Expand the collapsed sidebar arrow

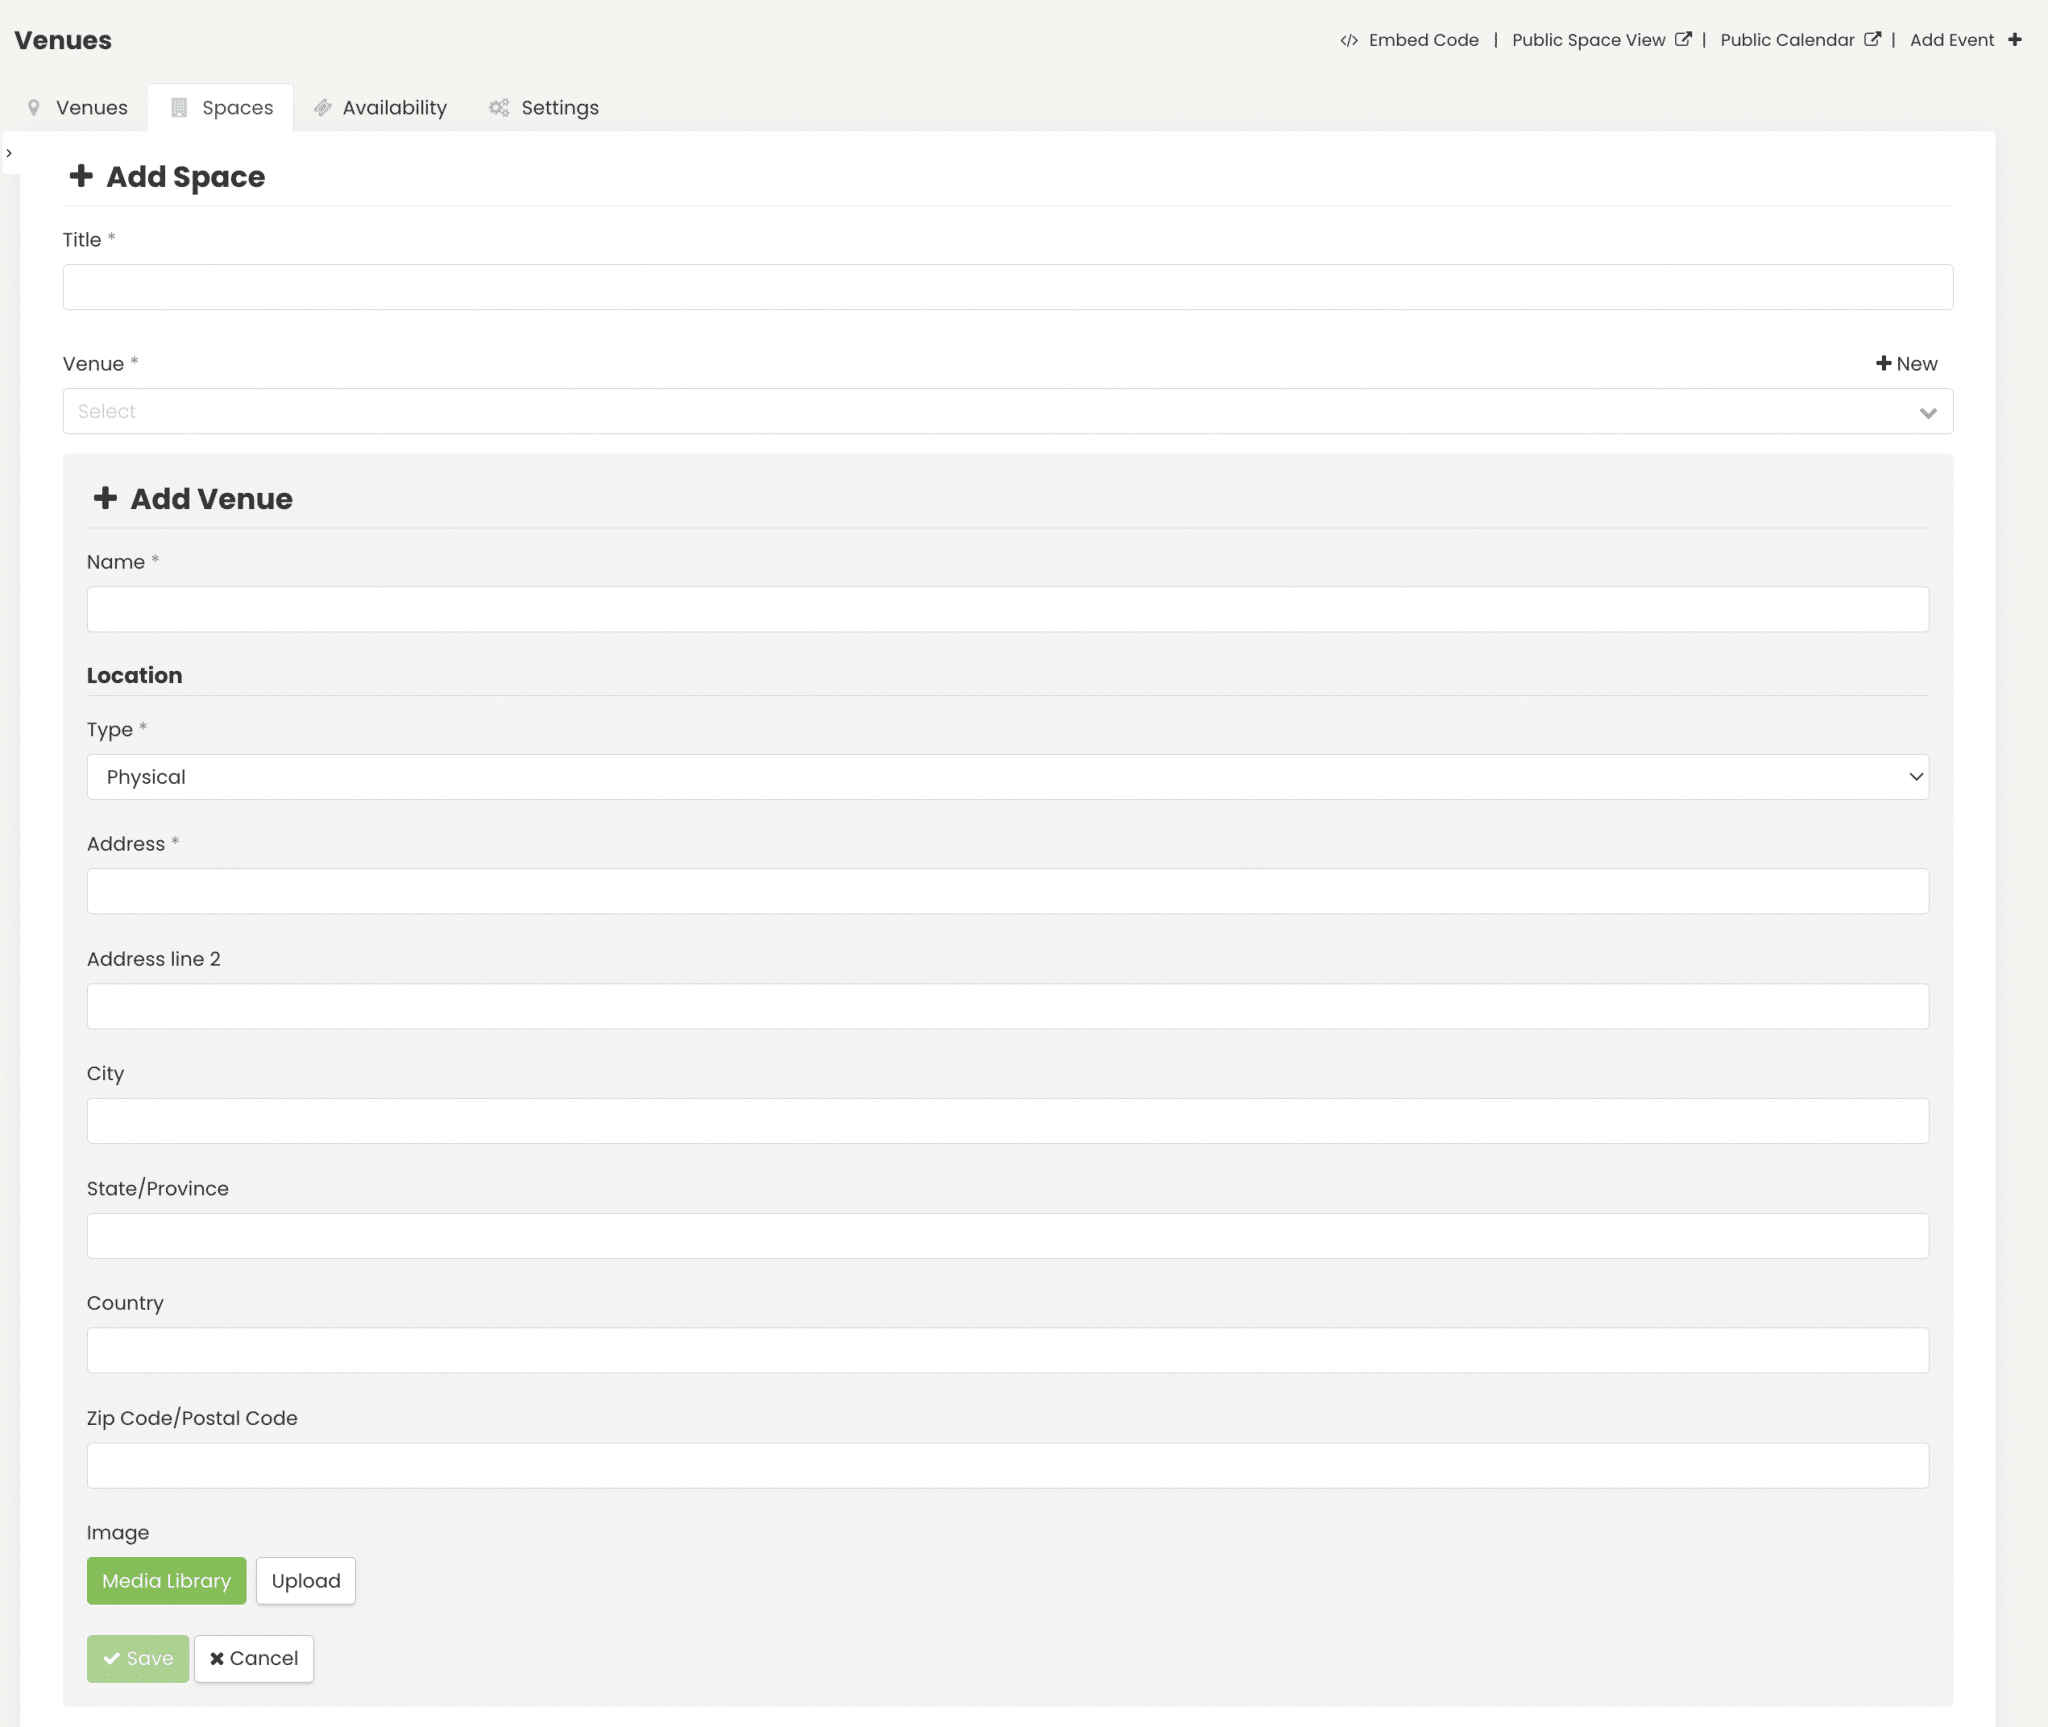click(x=9, y=153)
